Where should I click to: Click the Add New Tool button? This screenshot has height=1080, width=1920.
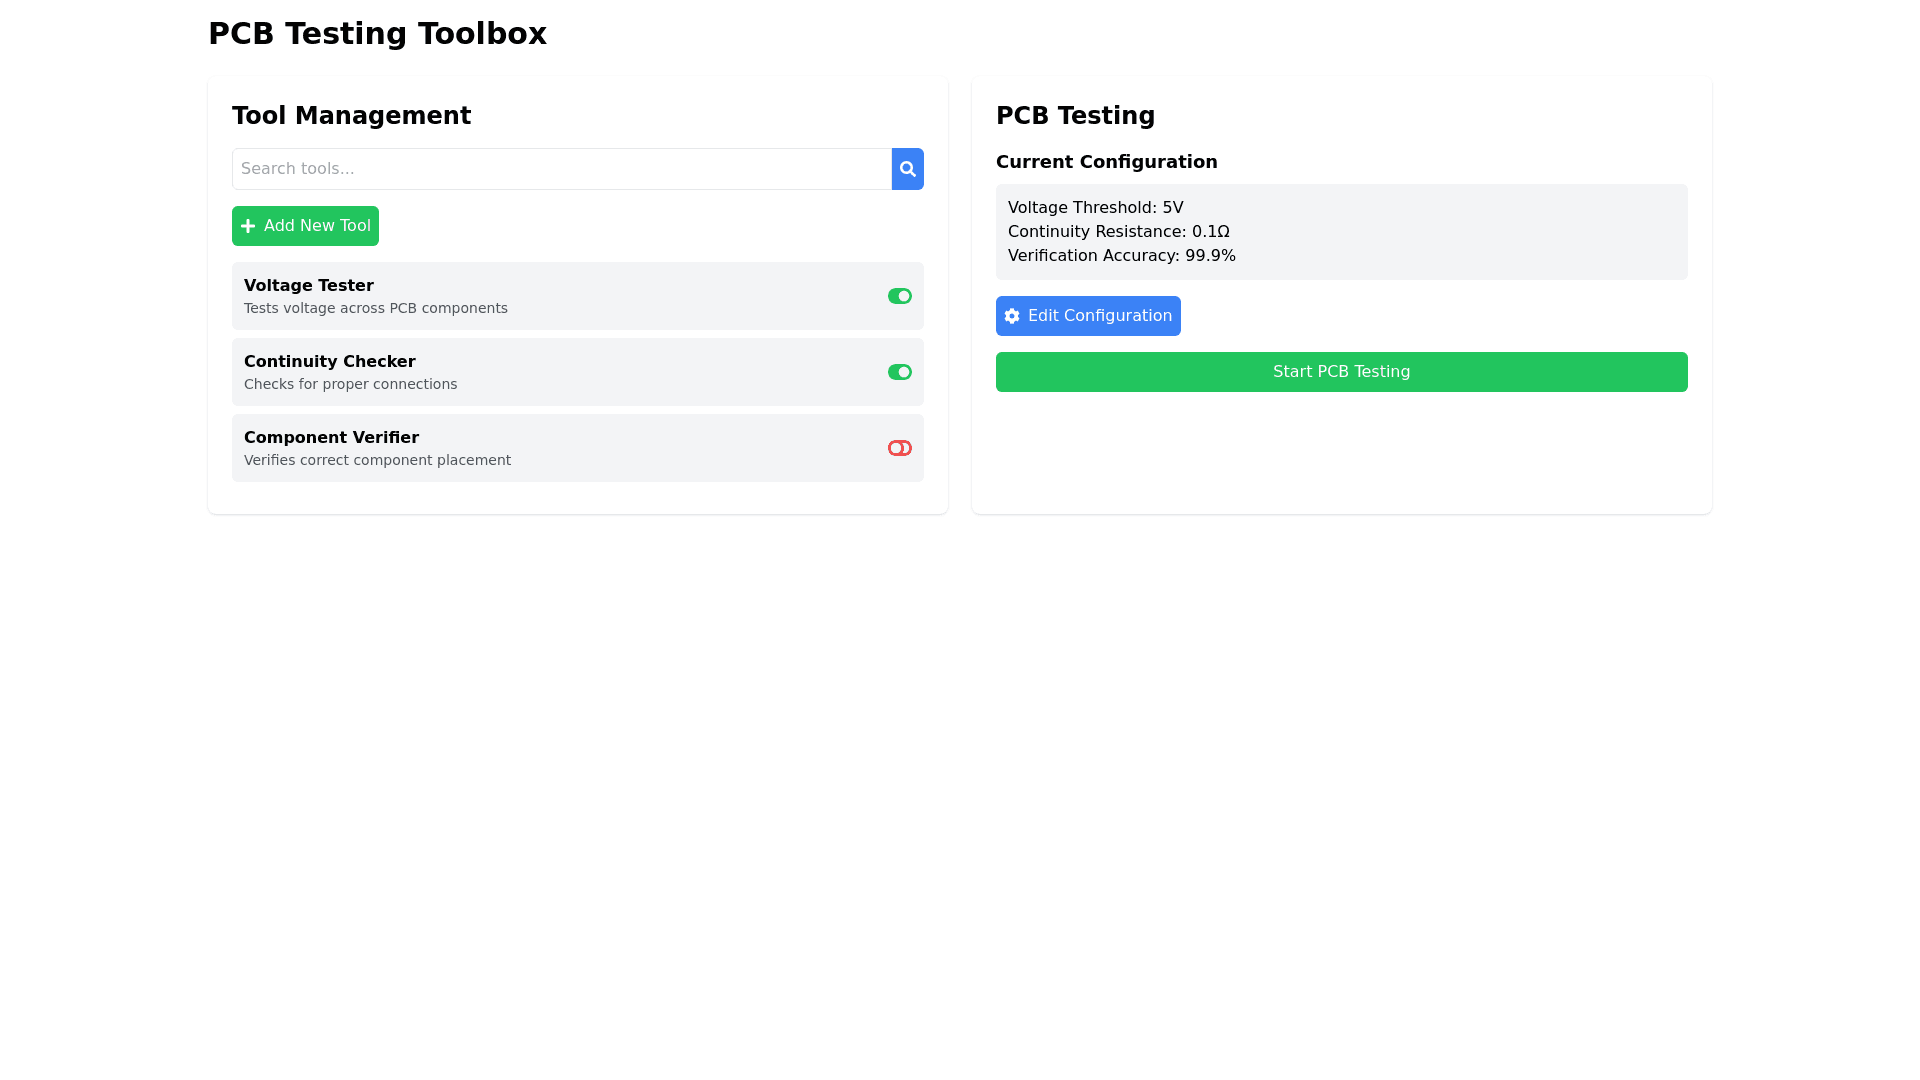click(x=305, y=226)
